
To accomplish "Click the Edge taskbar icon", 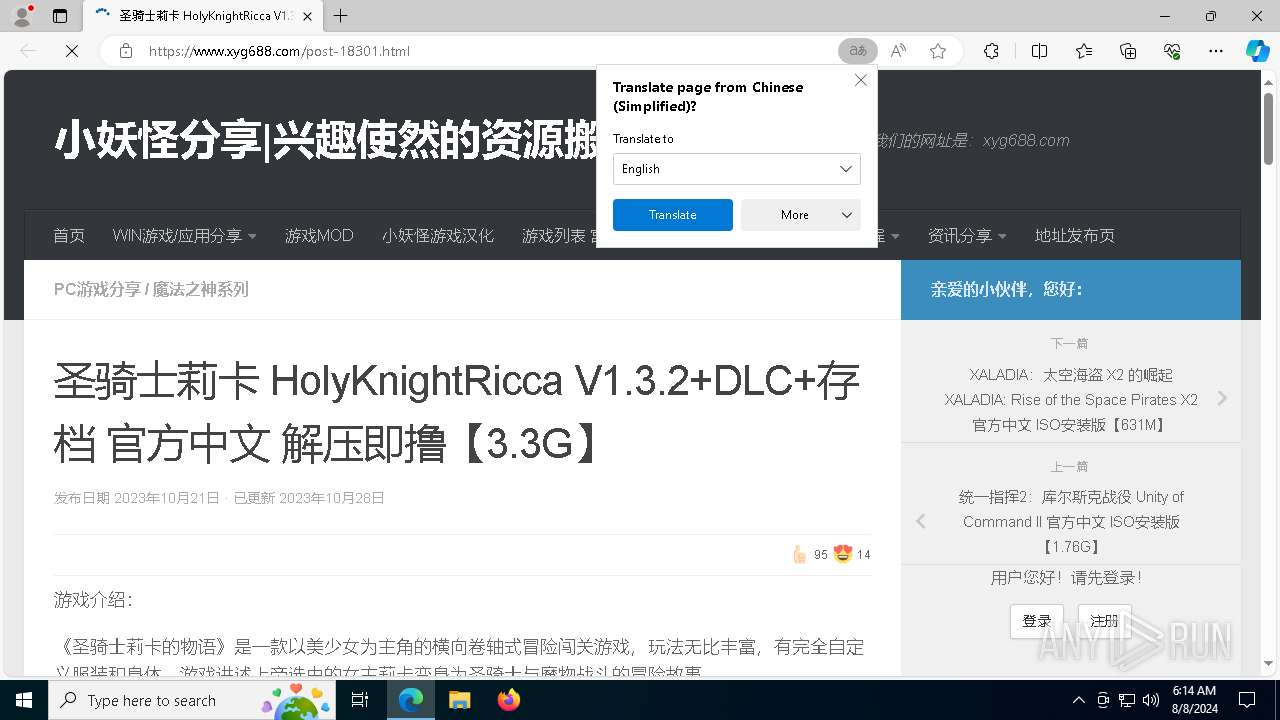I will (x=411, y=700).
